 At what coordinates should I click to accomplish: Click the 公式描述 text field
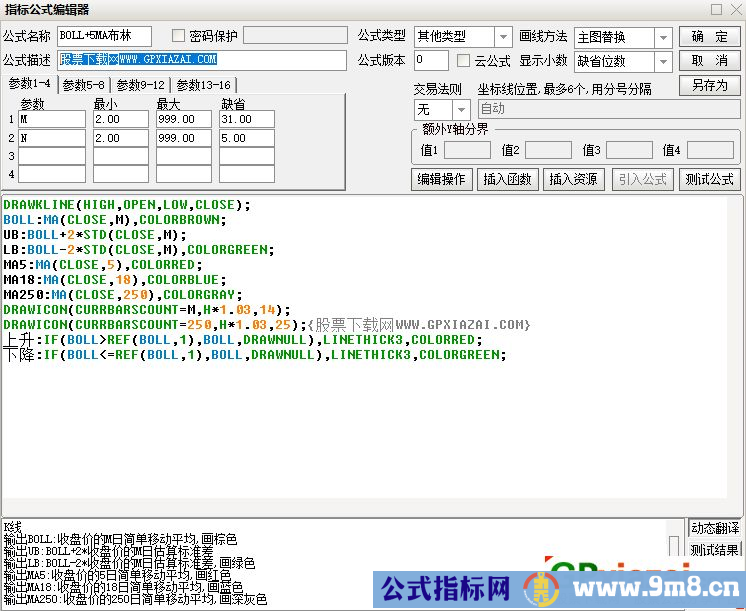pyautogui.click(x=202, y=60)
